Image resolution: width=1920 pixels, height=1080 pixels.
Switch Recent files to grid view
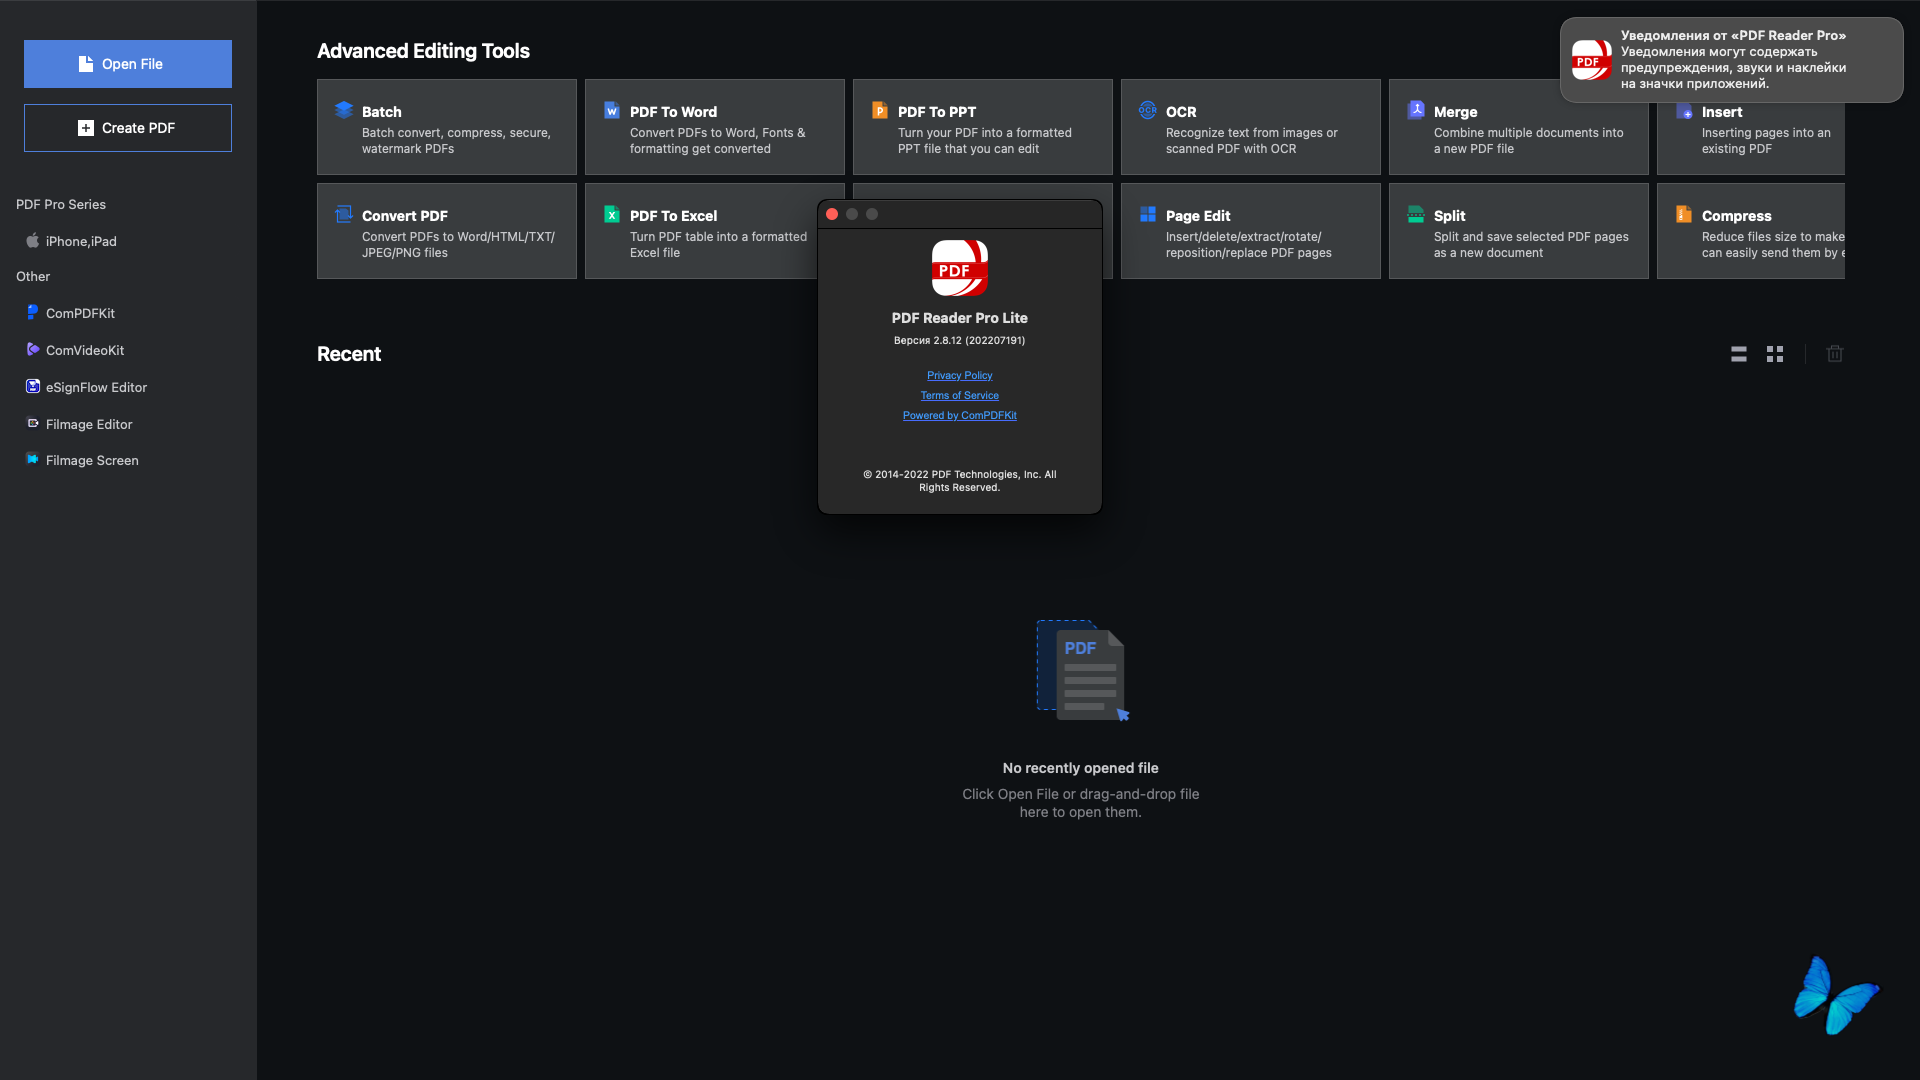tap(1775, 354)
